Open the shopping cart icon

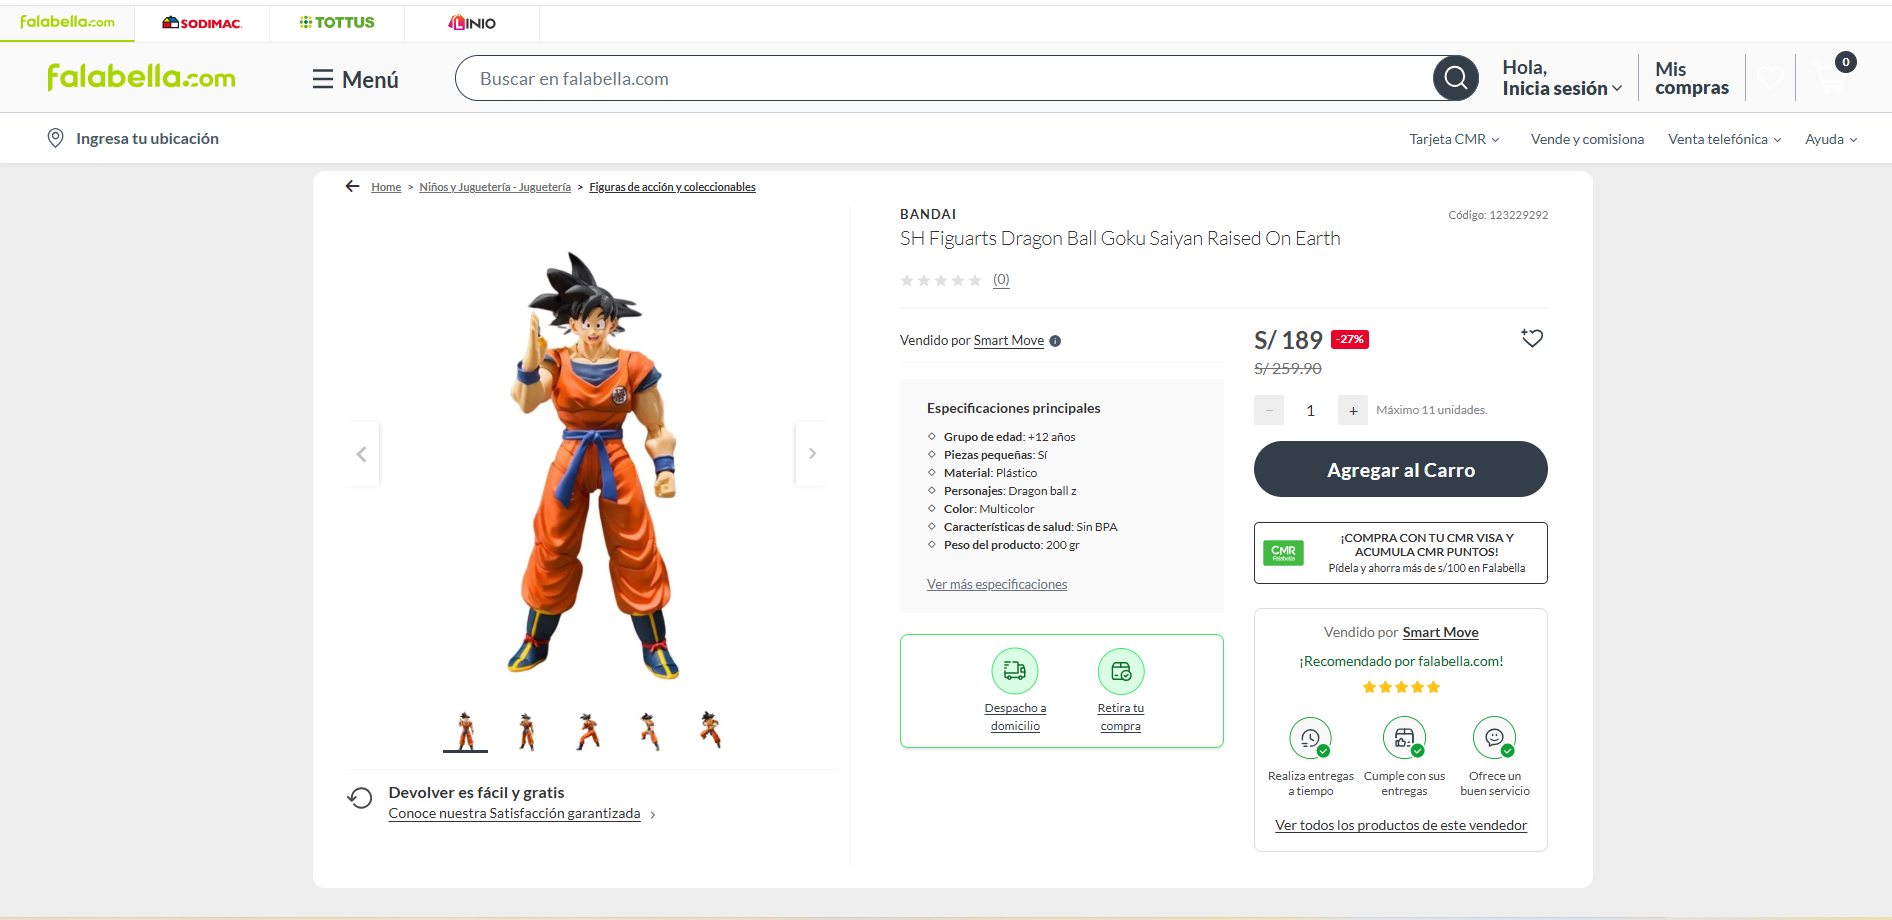pos(1832,78)
